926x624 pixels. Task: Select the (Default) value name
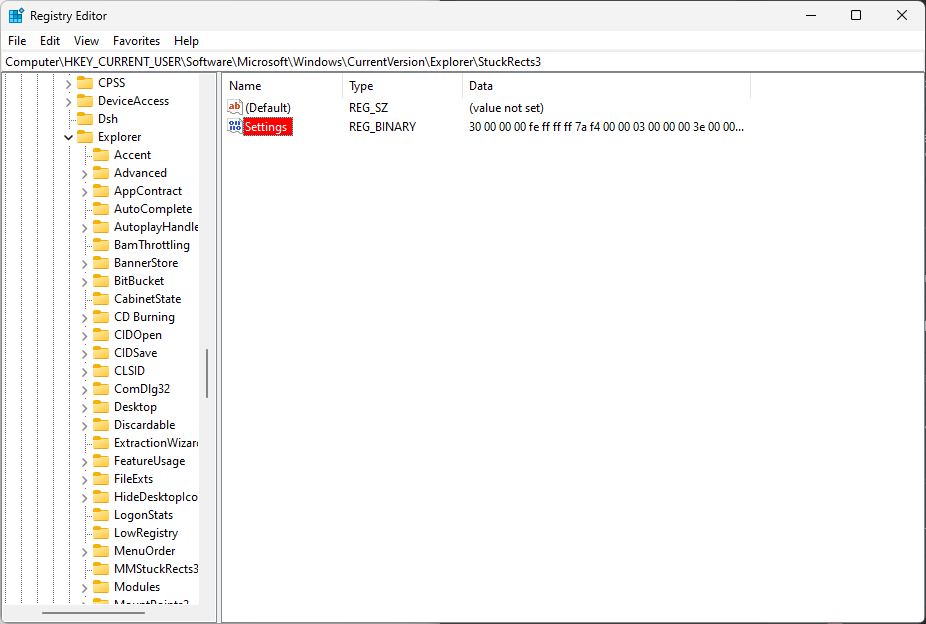click(x=268, y=107)
